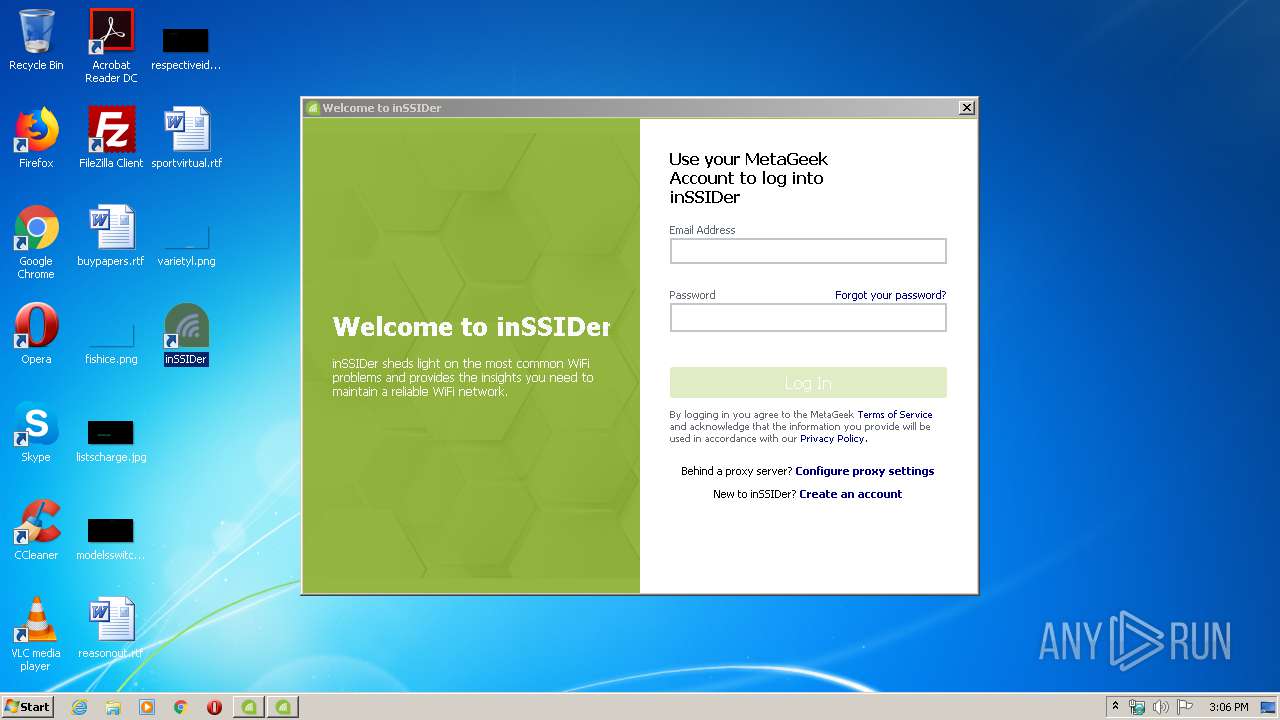The width and height of the screenshot is (1280, 720).
Task: Open Internet Explorer in taskbar
Action: click(x=79, y=707)
